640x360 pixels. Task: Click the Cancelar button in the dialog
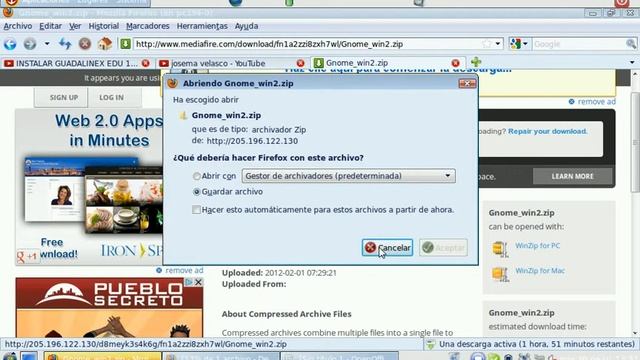pyautogui.click(x=387, y=247)
